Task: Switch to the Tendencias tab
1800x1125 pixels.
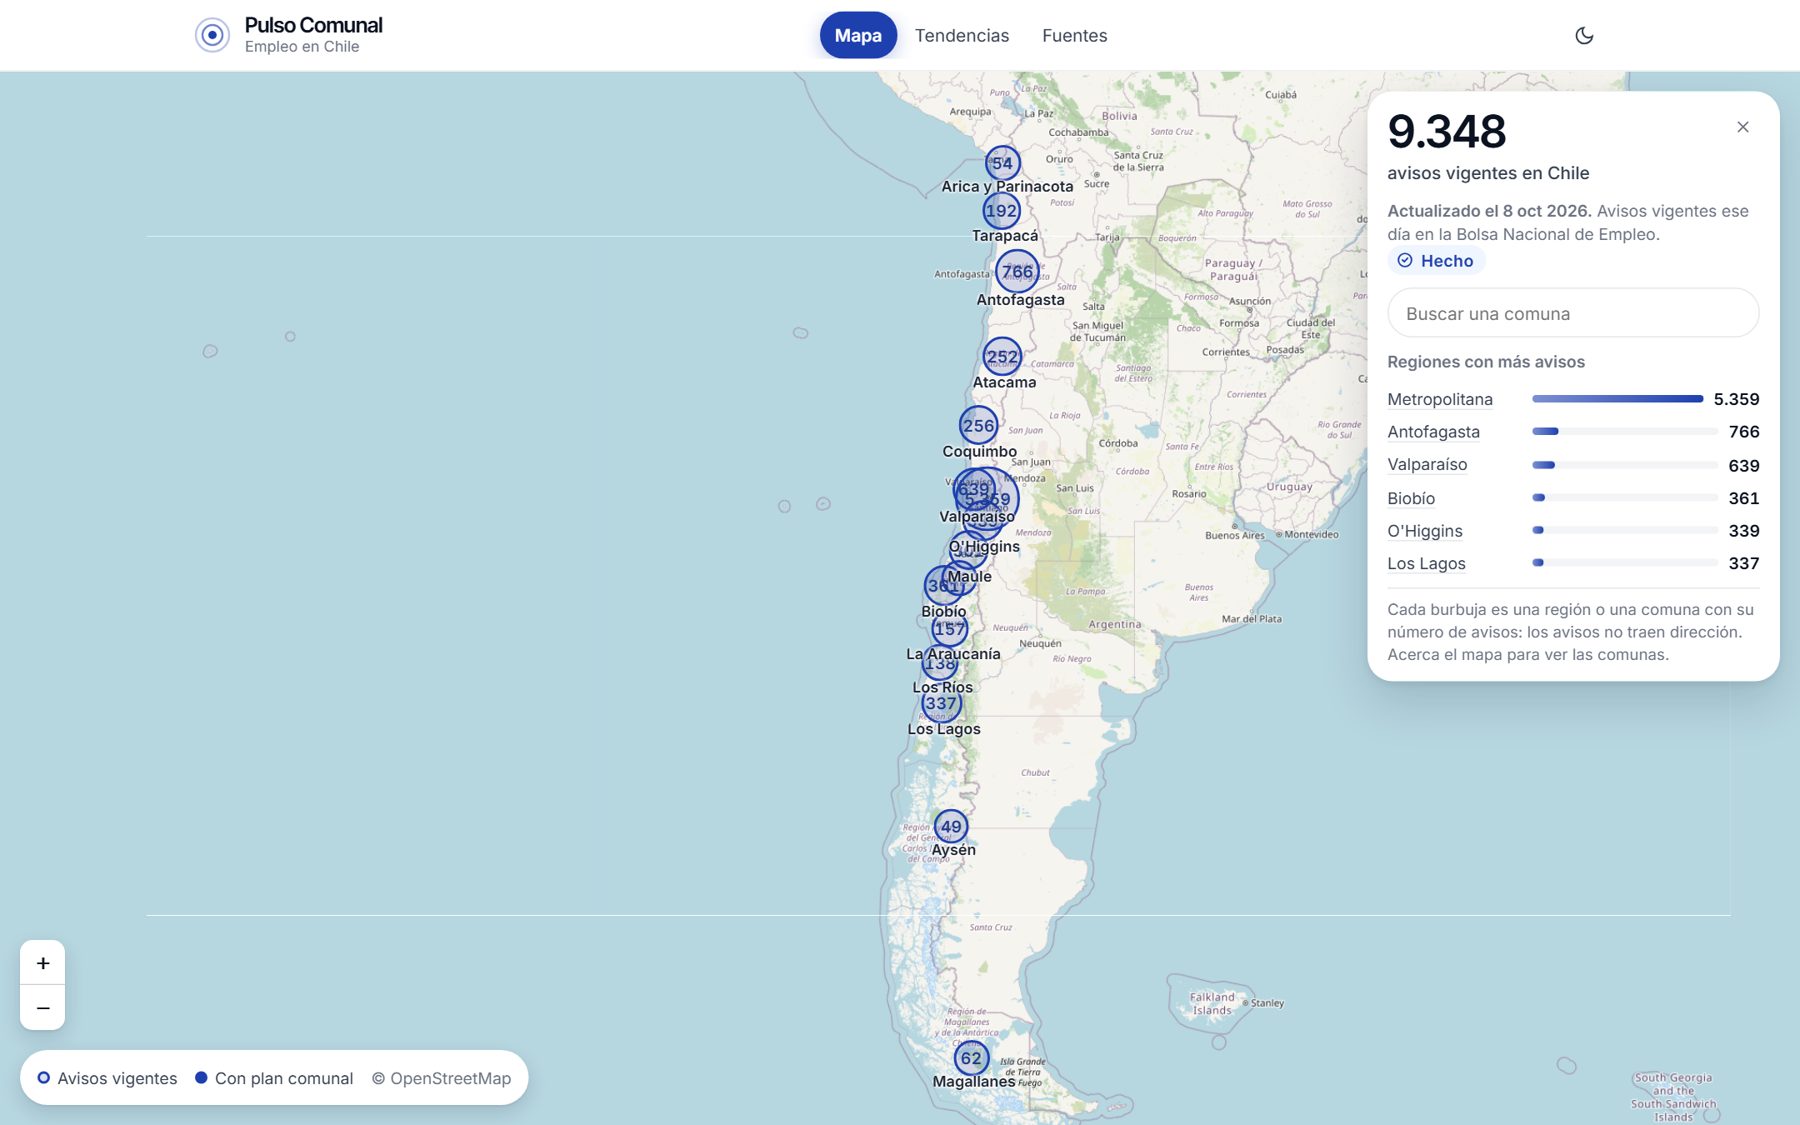Action: tap(962, 35)
